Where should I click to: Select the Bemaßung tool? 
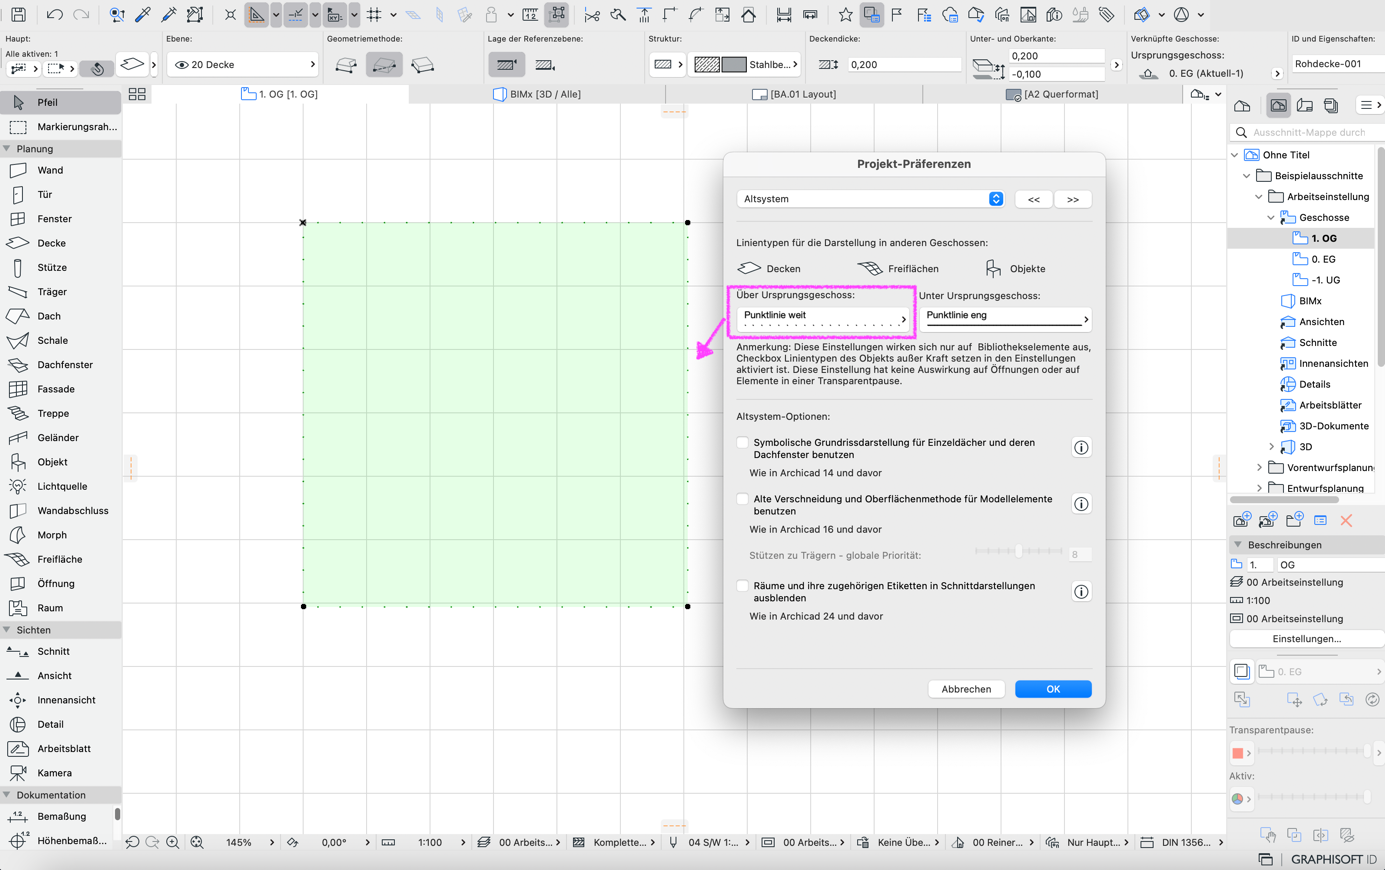pos(60,816)
